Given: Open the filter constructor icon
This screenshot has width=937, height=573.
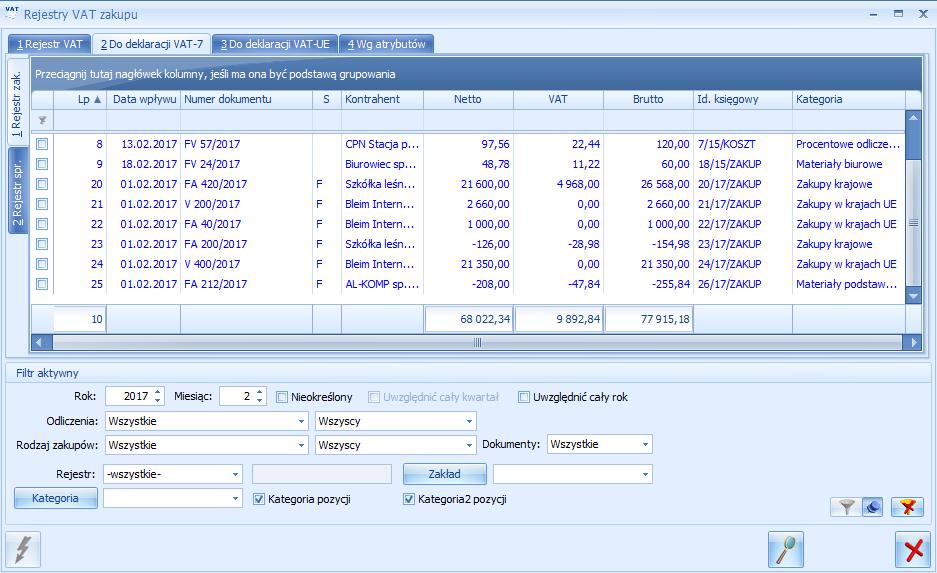Looking at the screenshot, I should (872, 507).
